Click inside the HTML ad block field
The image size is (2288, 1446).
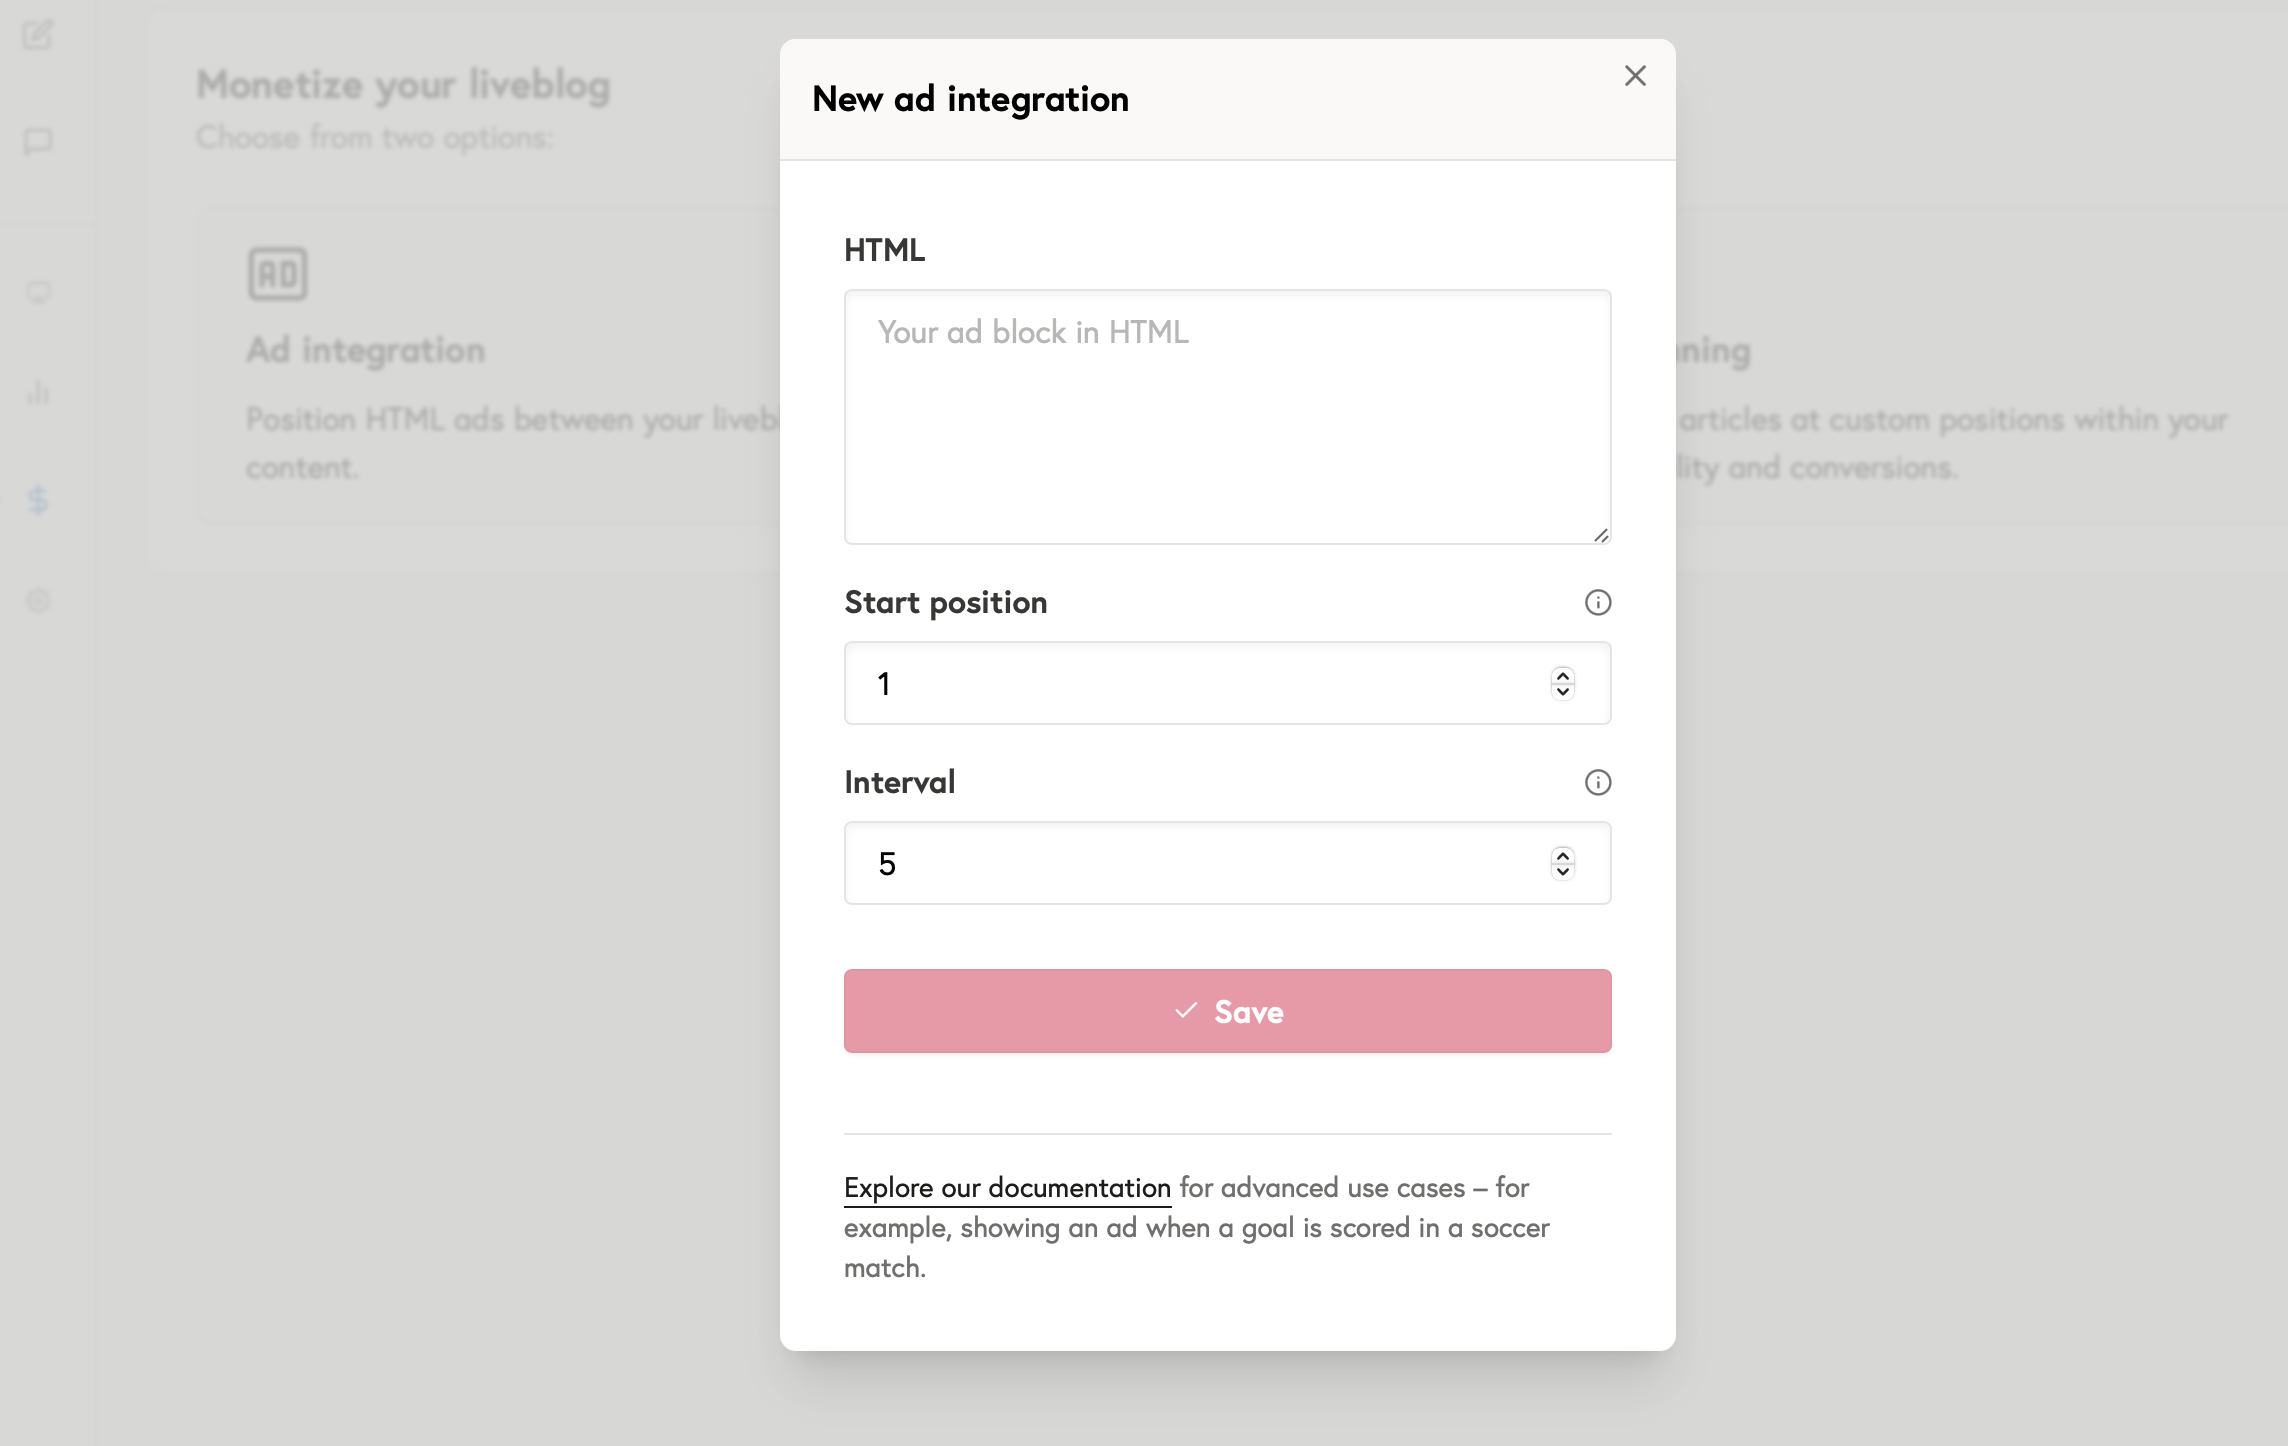[x=1227, y=415]
